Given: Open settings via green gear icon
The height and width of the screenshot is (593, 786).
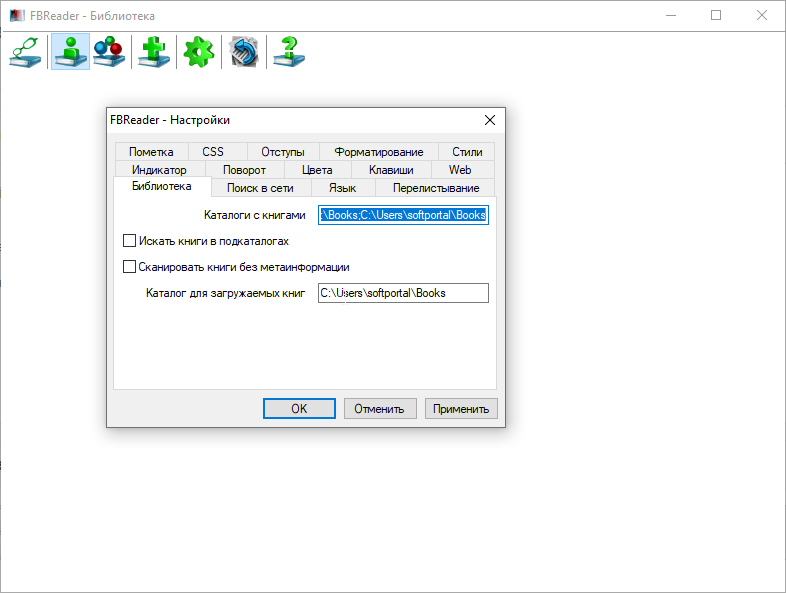Looking at the screenshot, I should [x=199, y=52].
